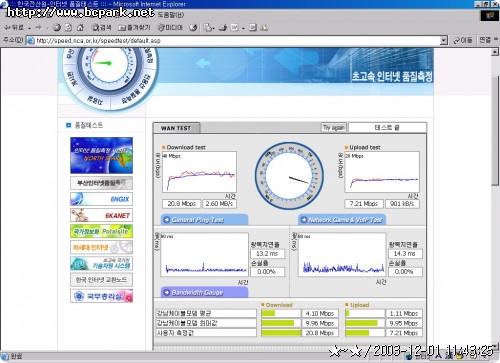Open the Back button history dropdown arrow

(x=29, y=28)
